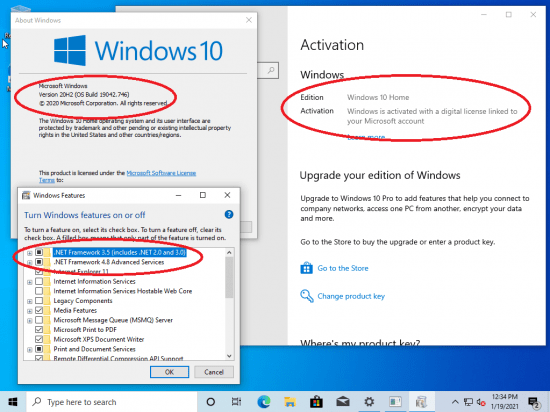Click the Media Features folder icon
The image size is (550, 412).
[47, 310]
